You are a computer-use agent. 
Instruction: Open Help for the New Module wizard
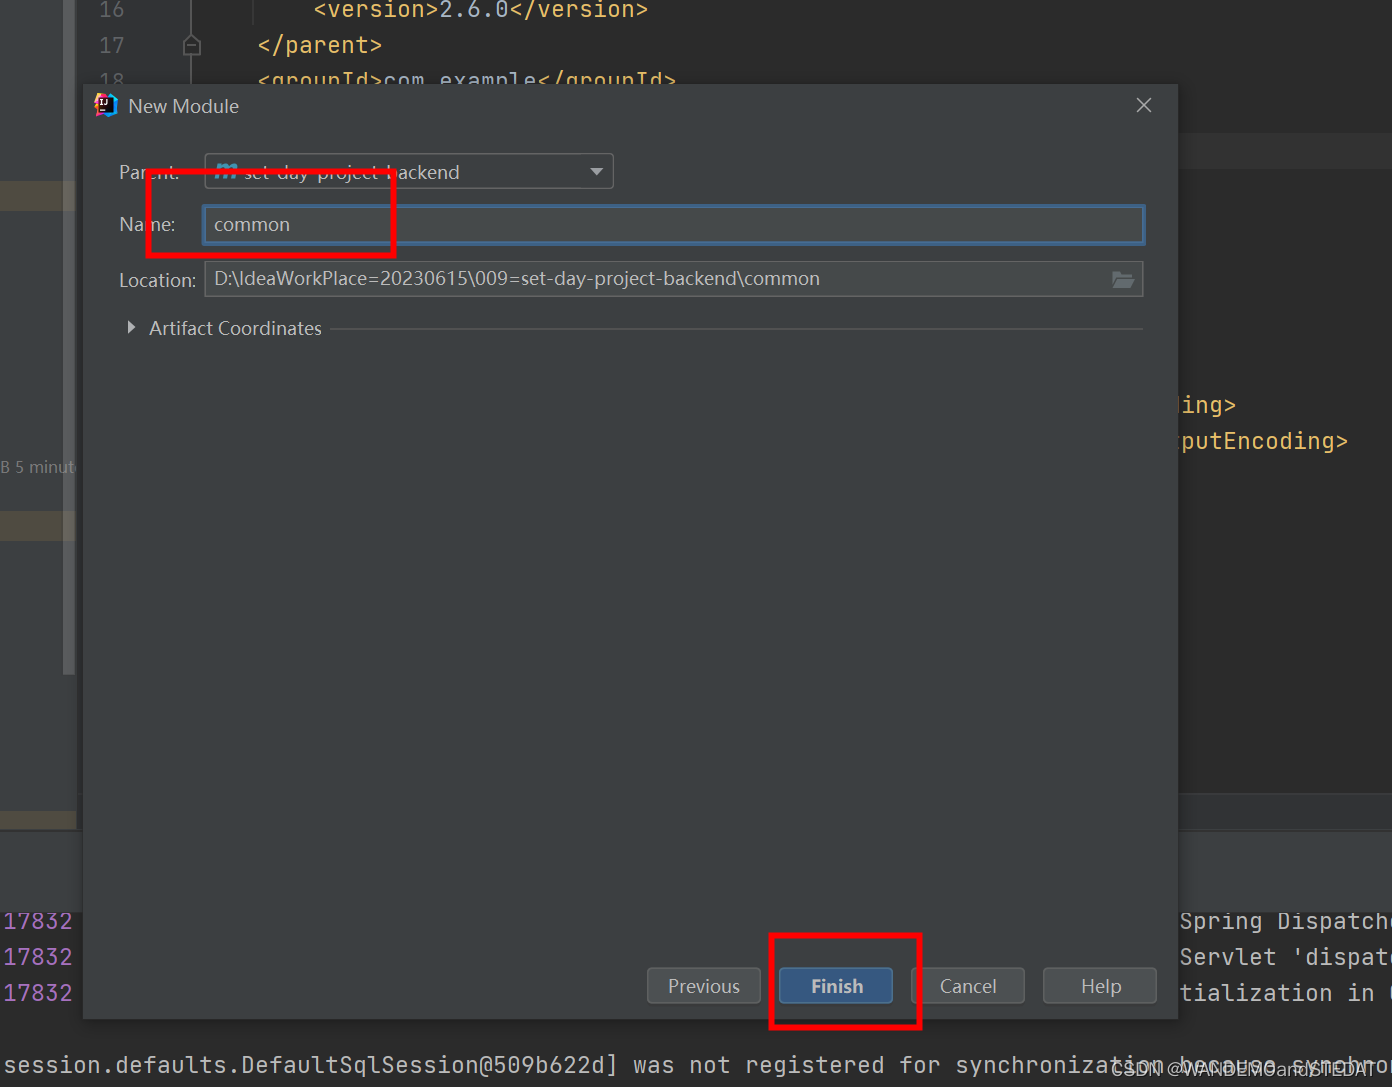[x=1099, y=985]
